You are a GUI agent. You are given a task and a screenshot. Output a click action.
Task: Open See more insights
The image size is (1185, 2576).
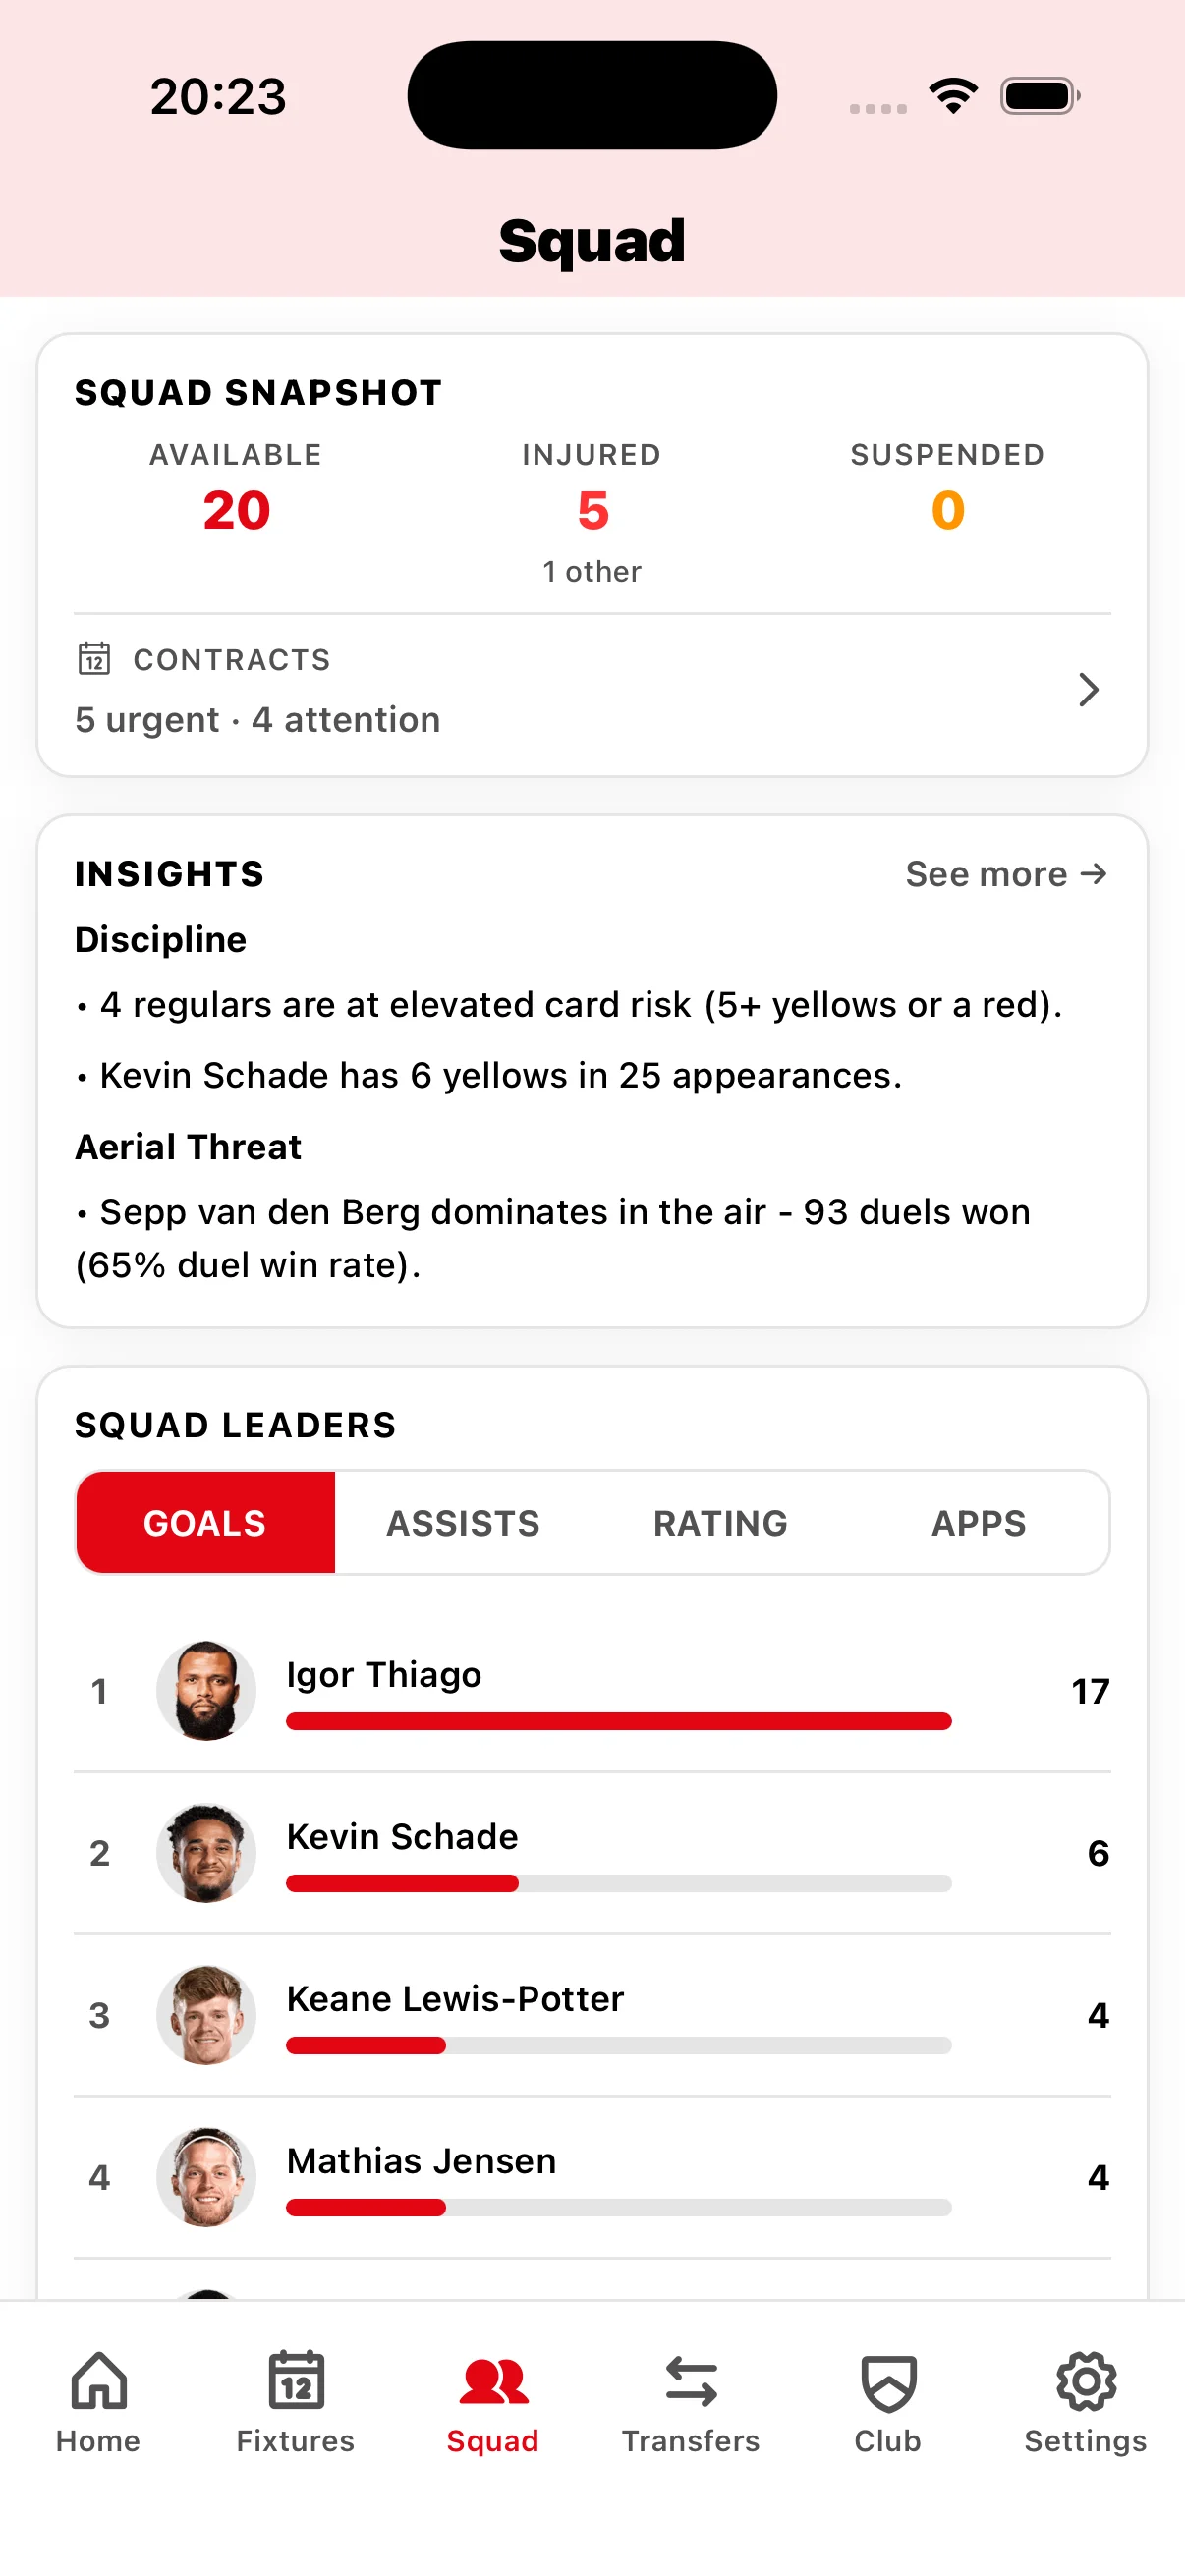pos(1005,873)
